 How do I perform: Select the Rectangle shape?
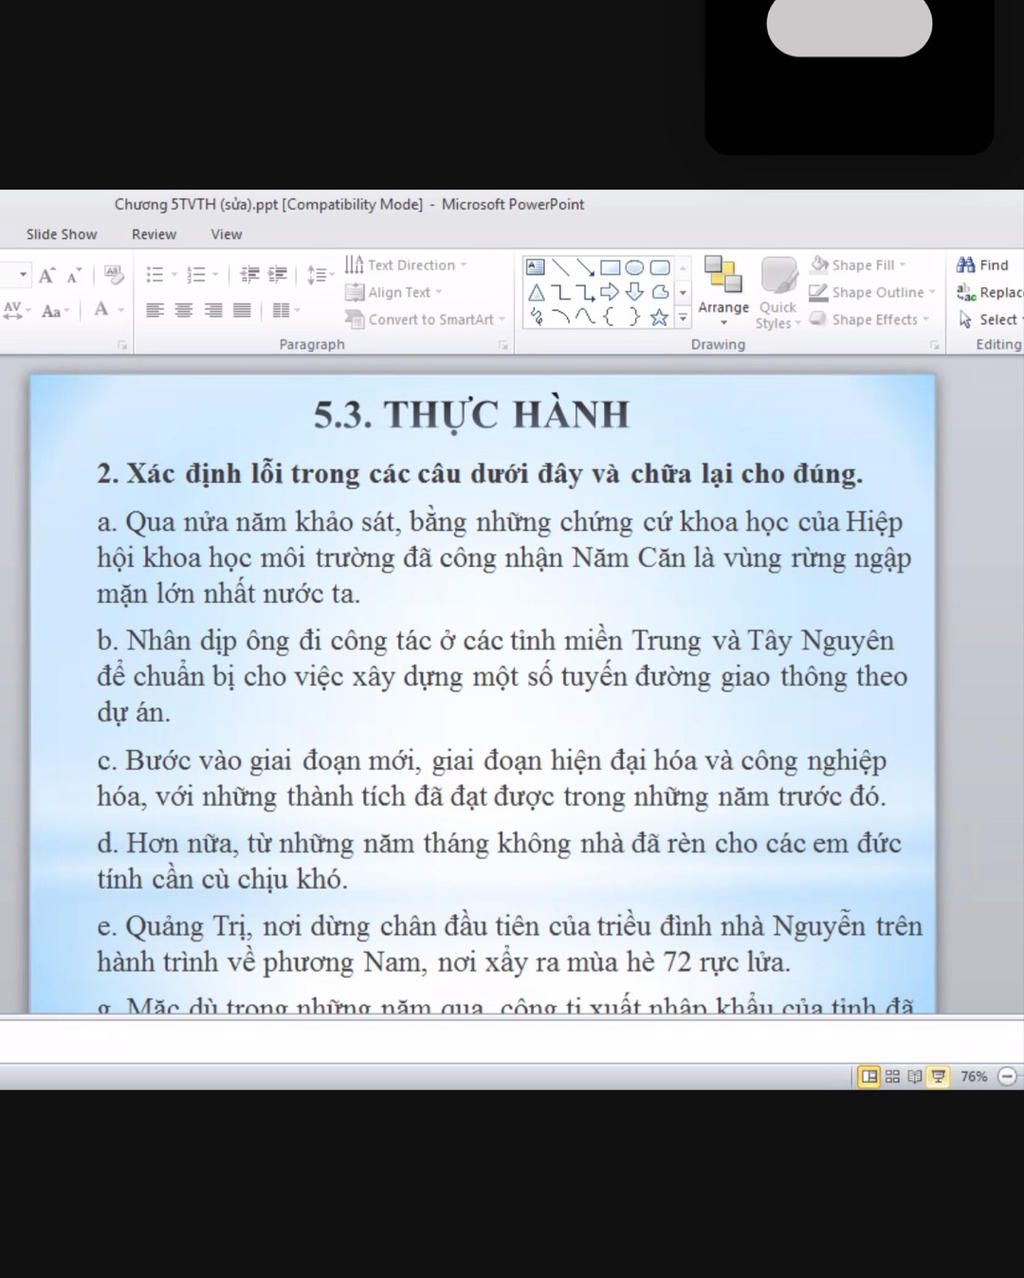tap(610, 267)
